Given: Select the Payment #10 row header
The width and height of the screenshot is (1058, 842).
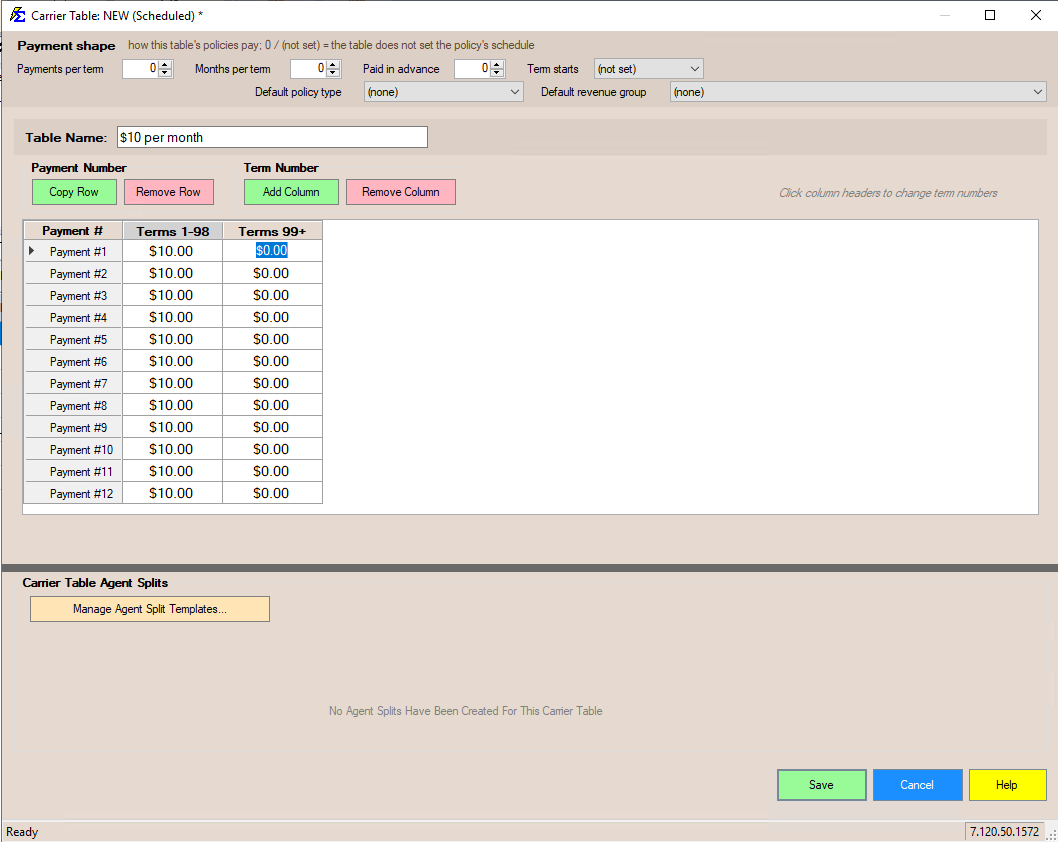Looking at the screenshot, I should [73, 449].
